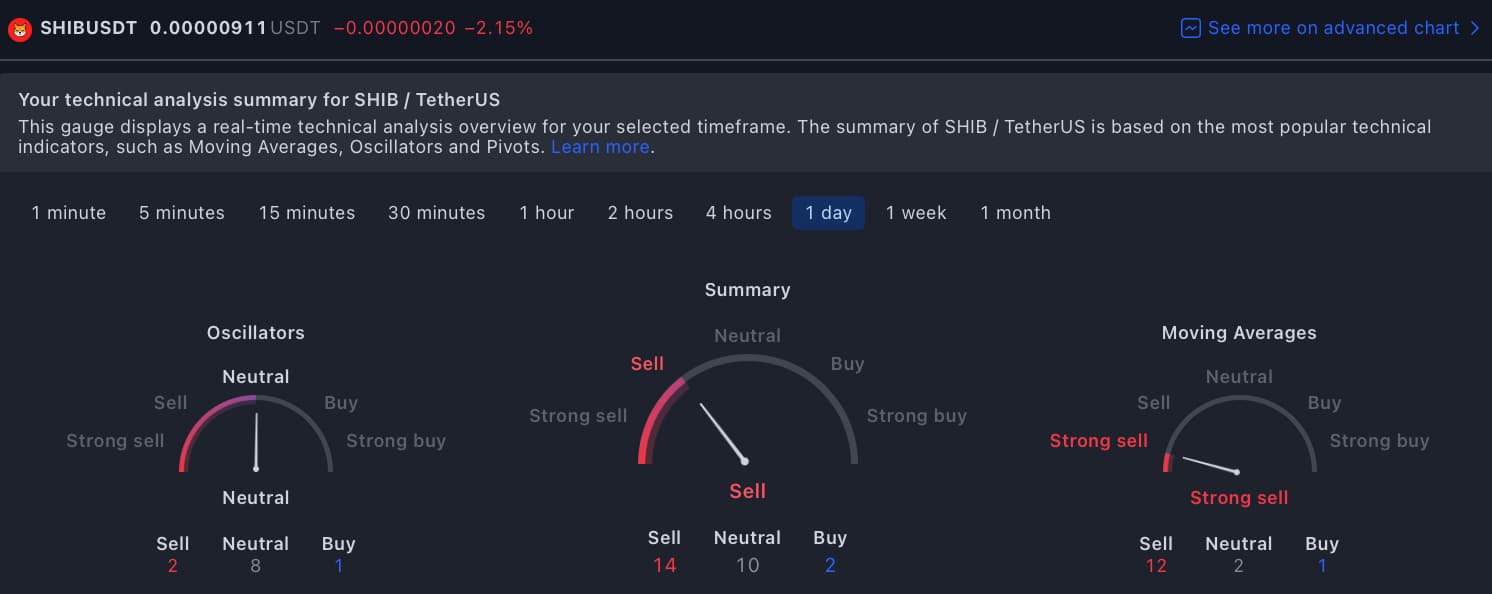Switch to 5 minutes timeframe
The height and width of the screenshot is (594, 1492).
(x=182, y=213)
